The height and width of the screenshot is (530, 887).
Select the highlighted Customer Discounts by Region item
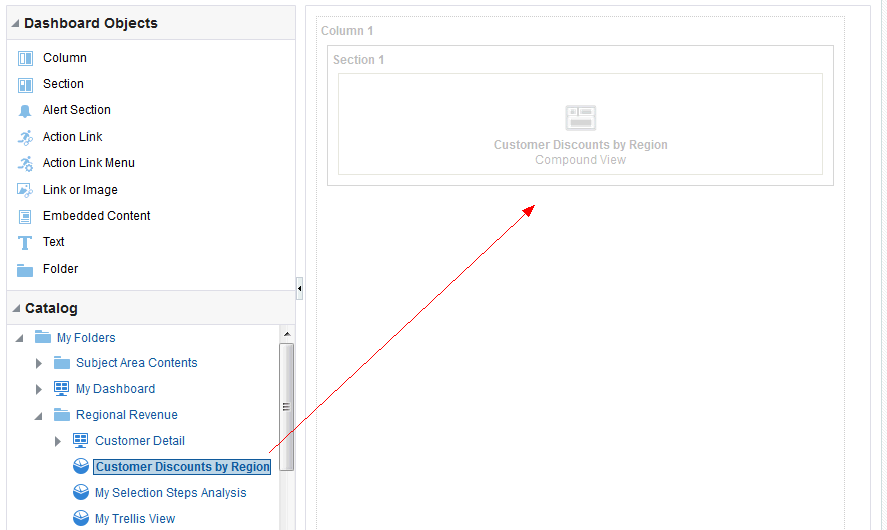point(182,467)
